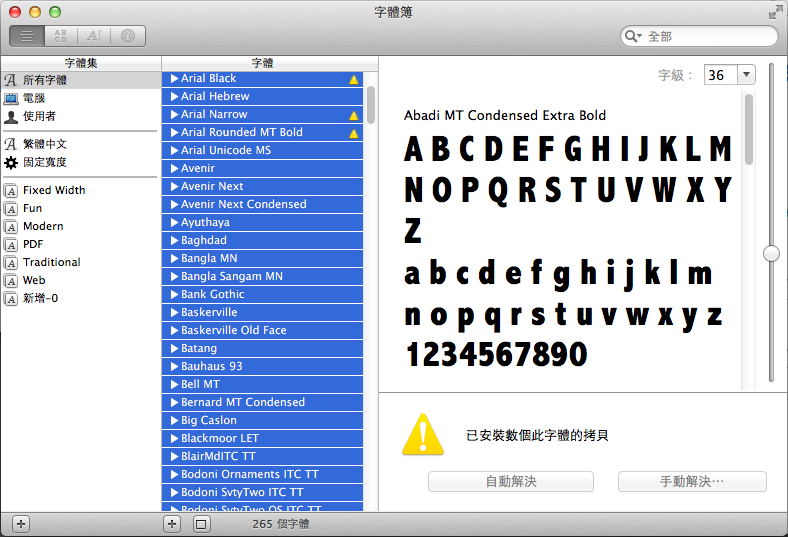The height and width of the screenshot is (537, 788).
Task: Select Baskerville Old Face font
Action: [262, 330]
